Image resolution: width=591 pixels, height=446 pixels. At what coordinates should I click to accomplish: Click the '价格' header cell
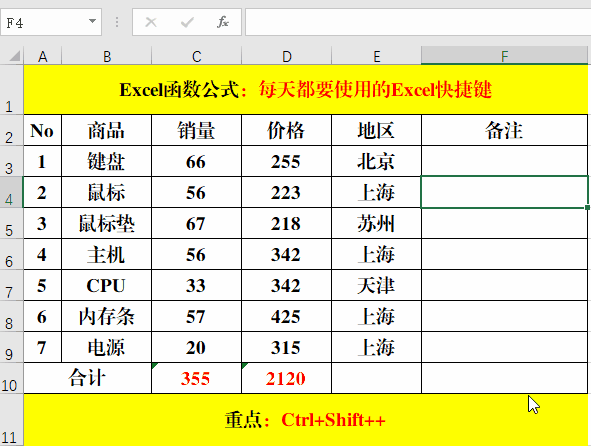[x=286, y=130]
